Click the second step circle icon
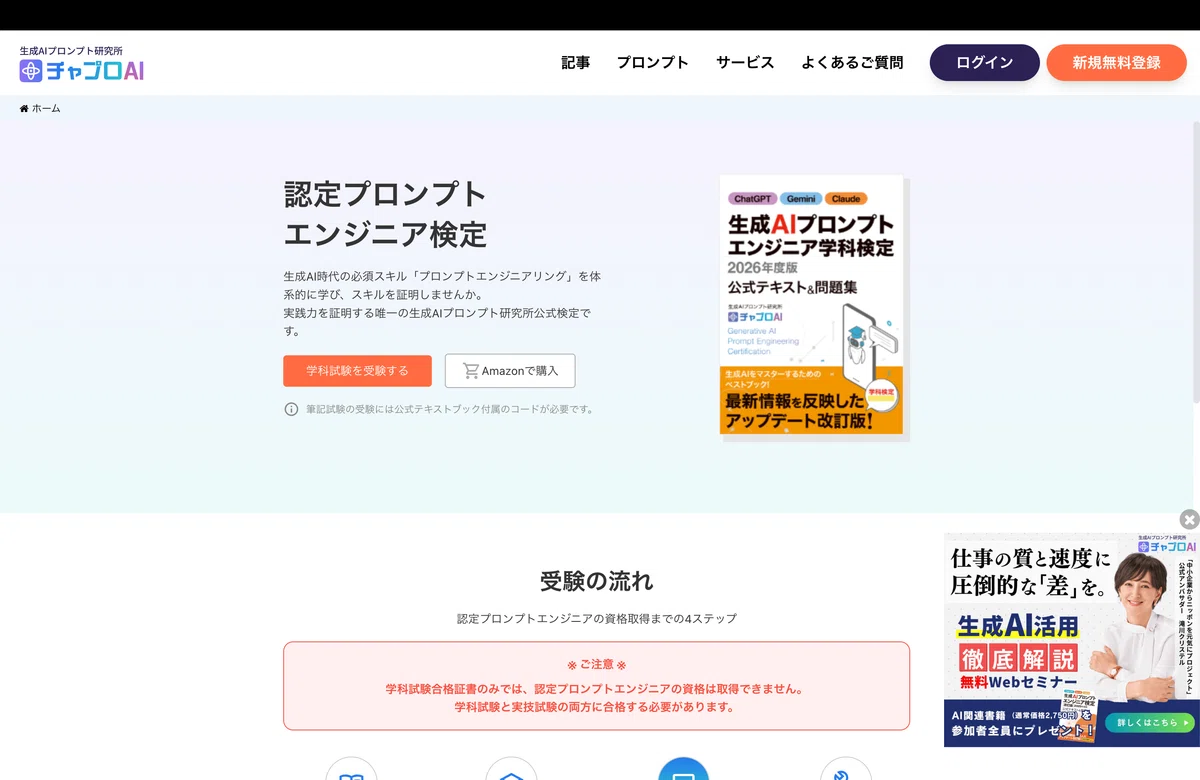This screenshot has width=1200, height=780. [x=511, y=774]
